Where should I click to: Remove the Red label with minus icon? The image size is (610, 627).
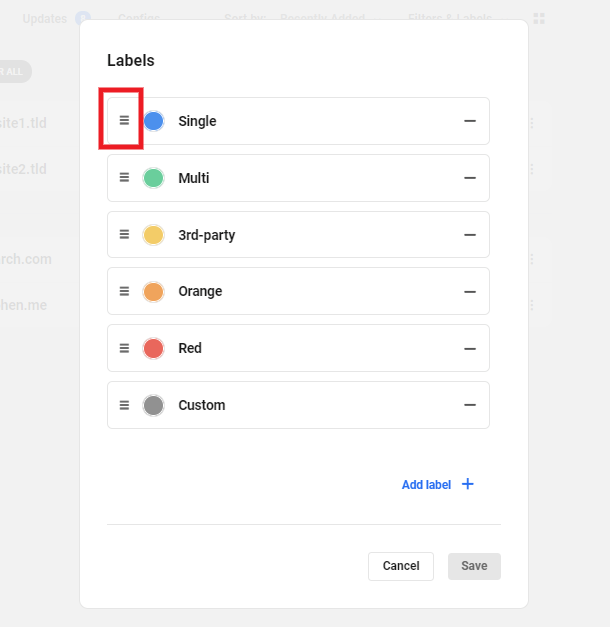[470, 348]
